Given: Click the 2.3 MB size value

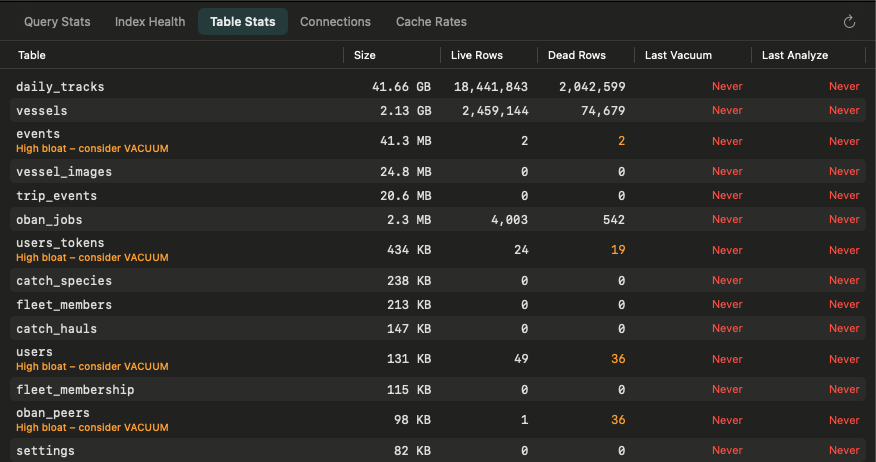Looking at the screenshot, I should pyautogui.click(x=409, y=220).
